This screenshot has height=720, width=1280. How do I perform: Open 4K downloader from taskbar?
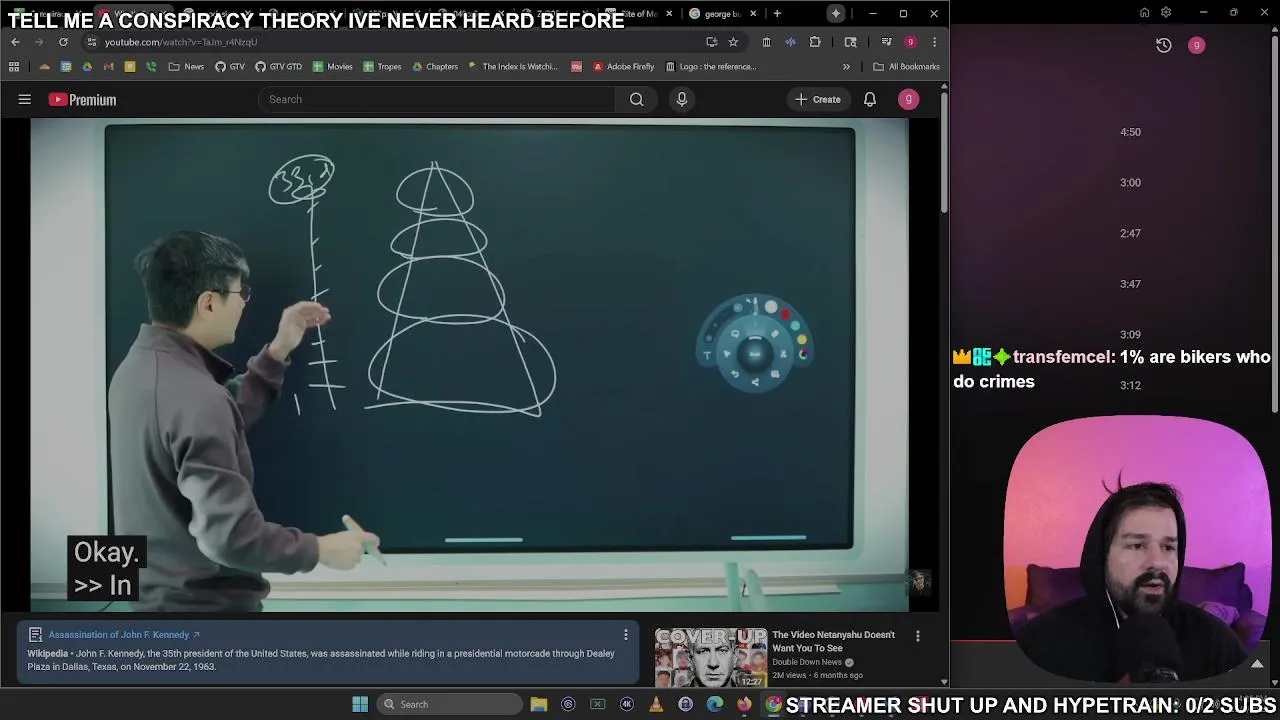tap(627, 704)
